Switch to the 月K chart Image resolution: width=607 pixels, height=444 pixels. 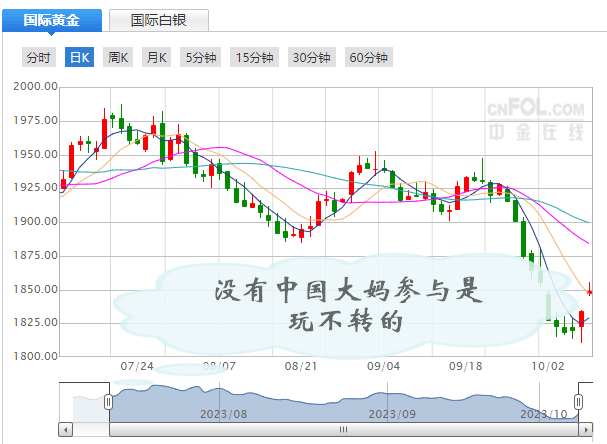[156, 57]
